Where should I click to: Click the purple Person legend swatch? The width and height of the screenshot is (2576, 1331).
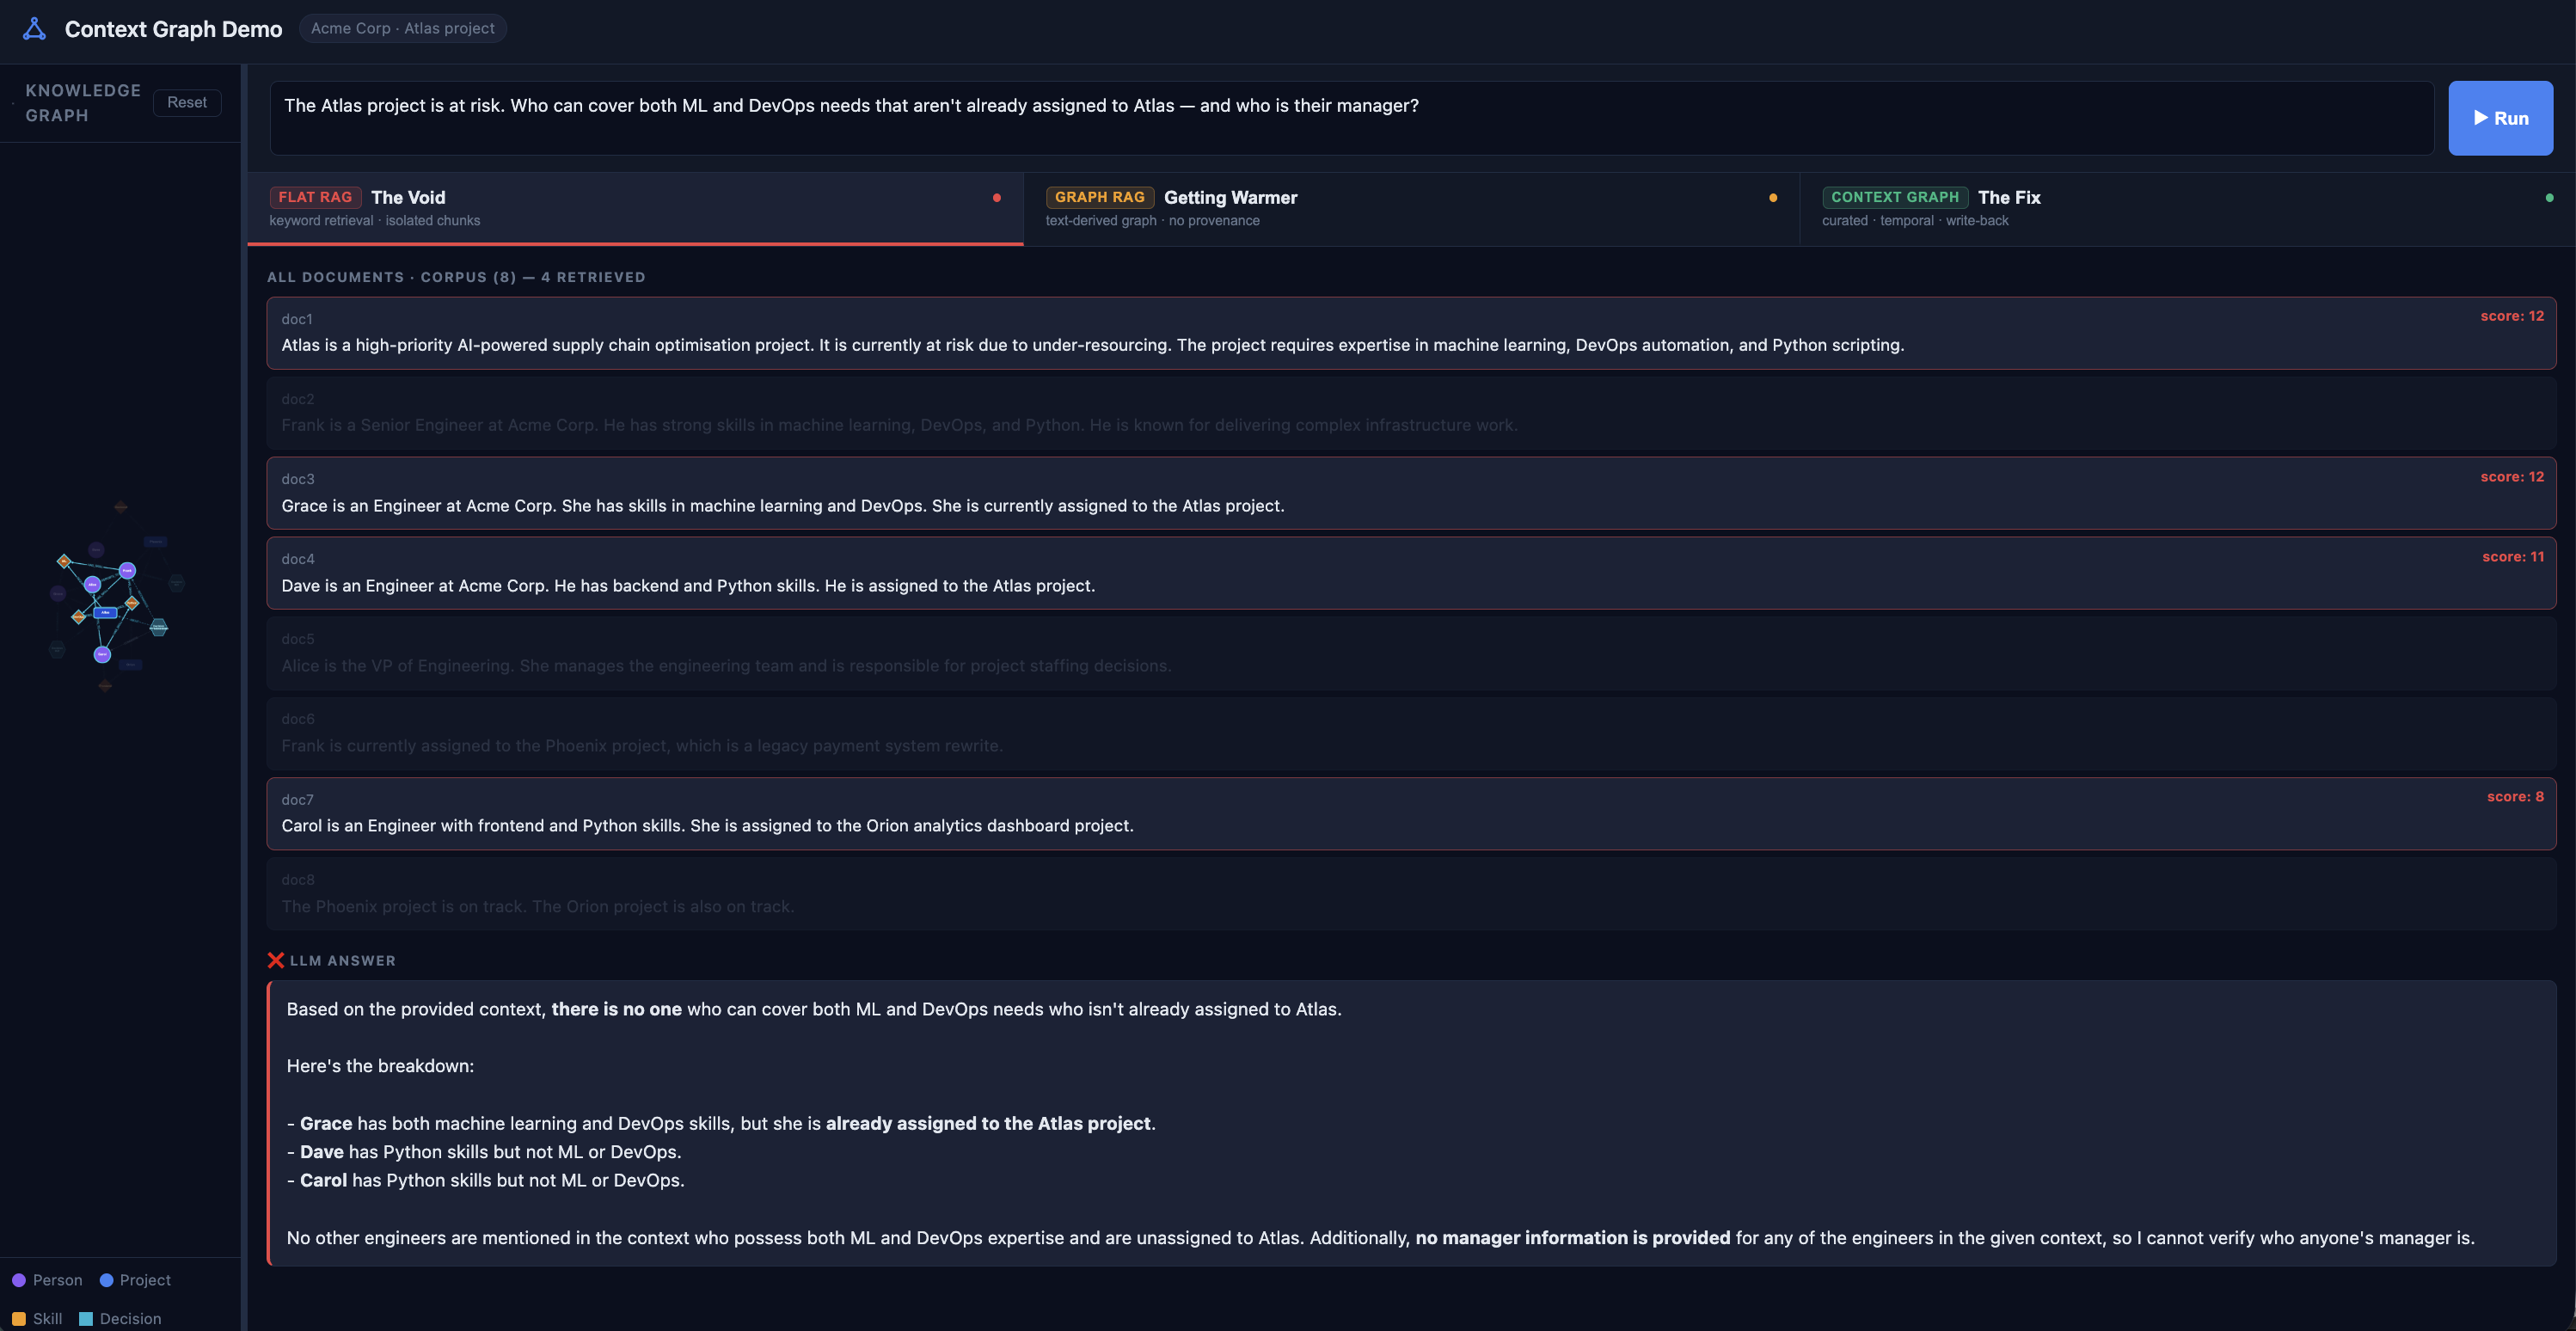click(x=19, y=1280)
